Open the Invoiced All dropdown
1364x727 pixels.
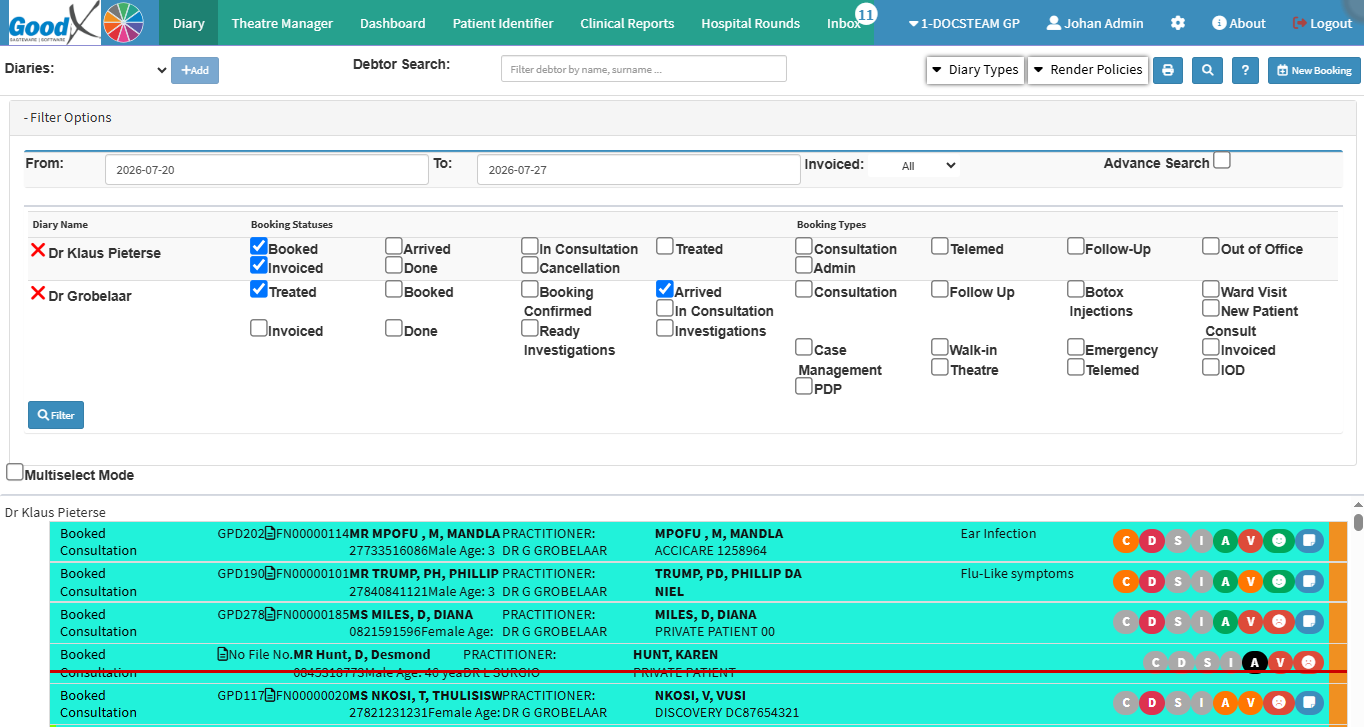point(914,166)
